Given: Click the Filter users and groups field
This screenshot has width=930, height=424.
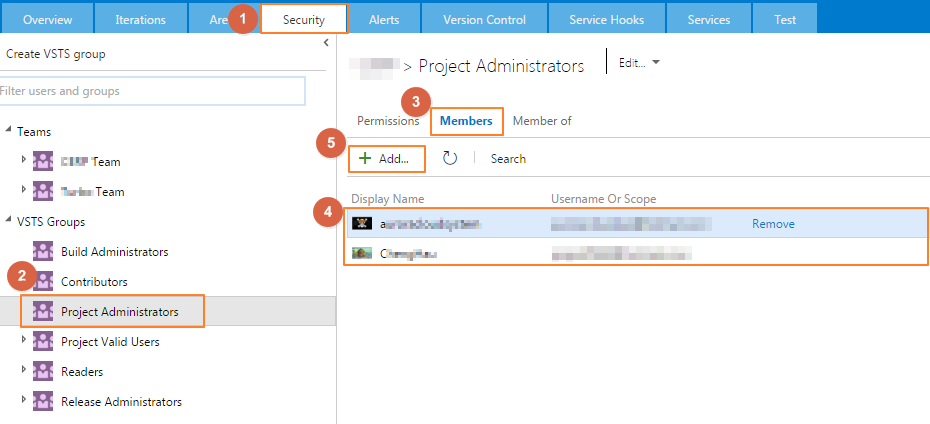Looking at the screenshot, I should tap(152, 91).
